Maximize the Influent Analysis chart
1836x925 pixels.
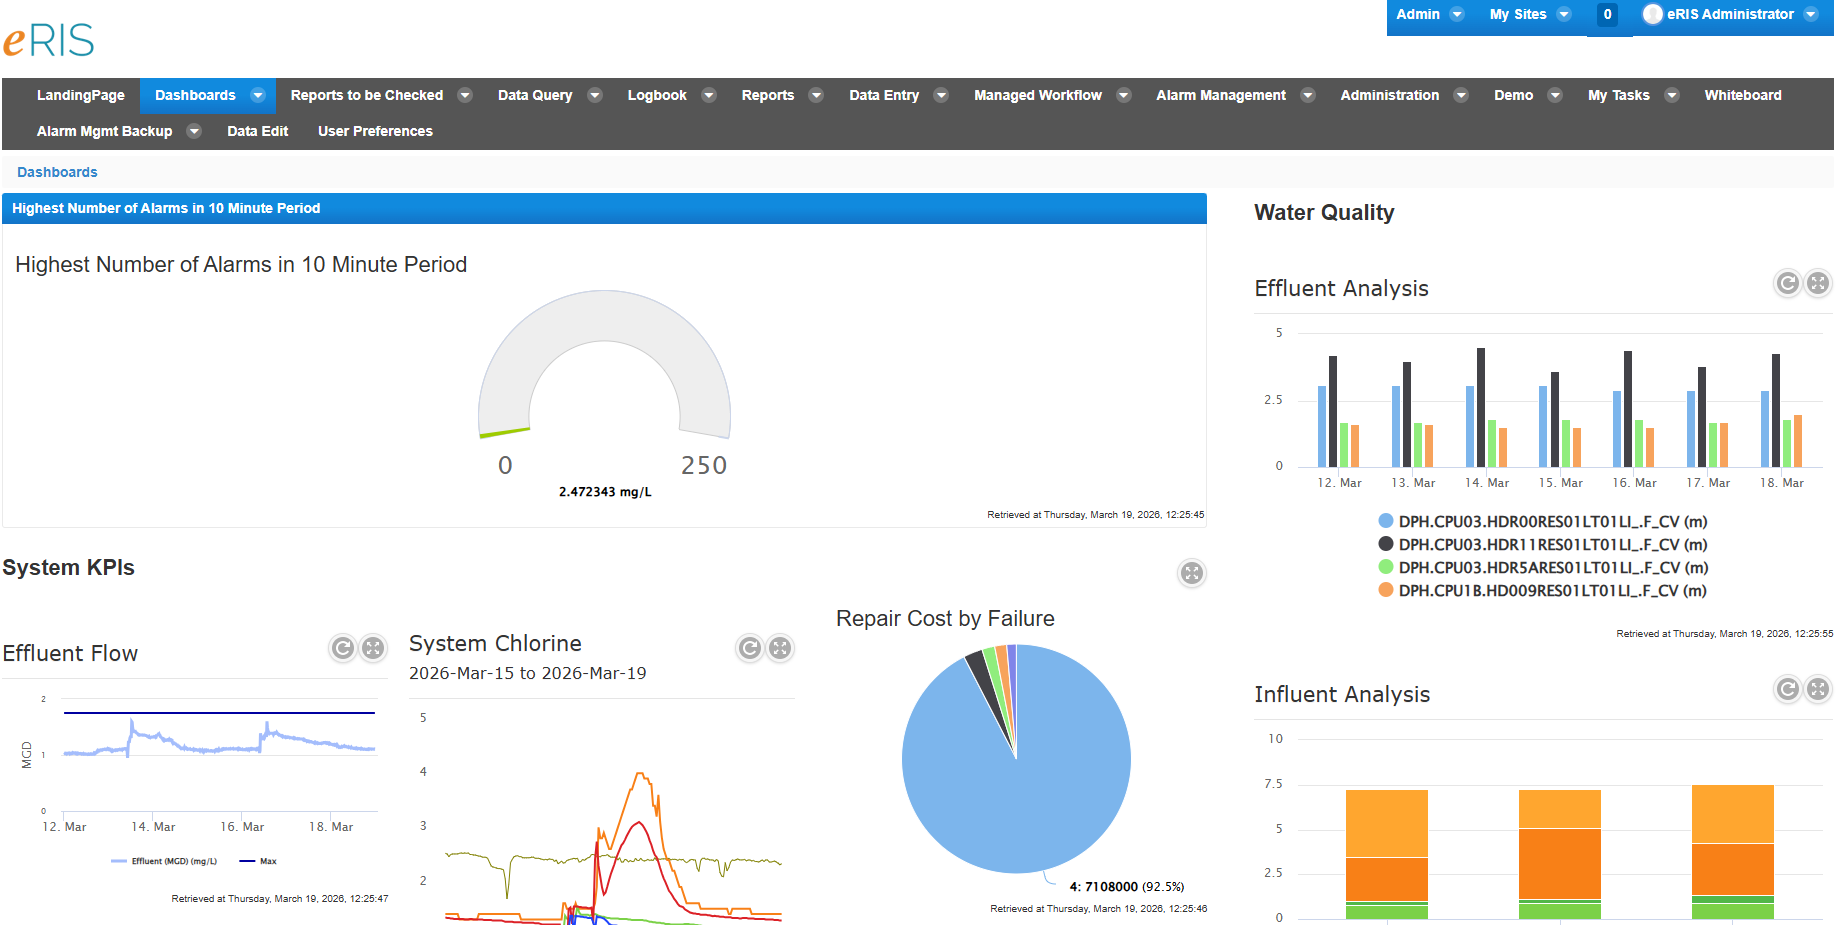point(1818,689)
